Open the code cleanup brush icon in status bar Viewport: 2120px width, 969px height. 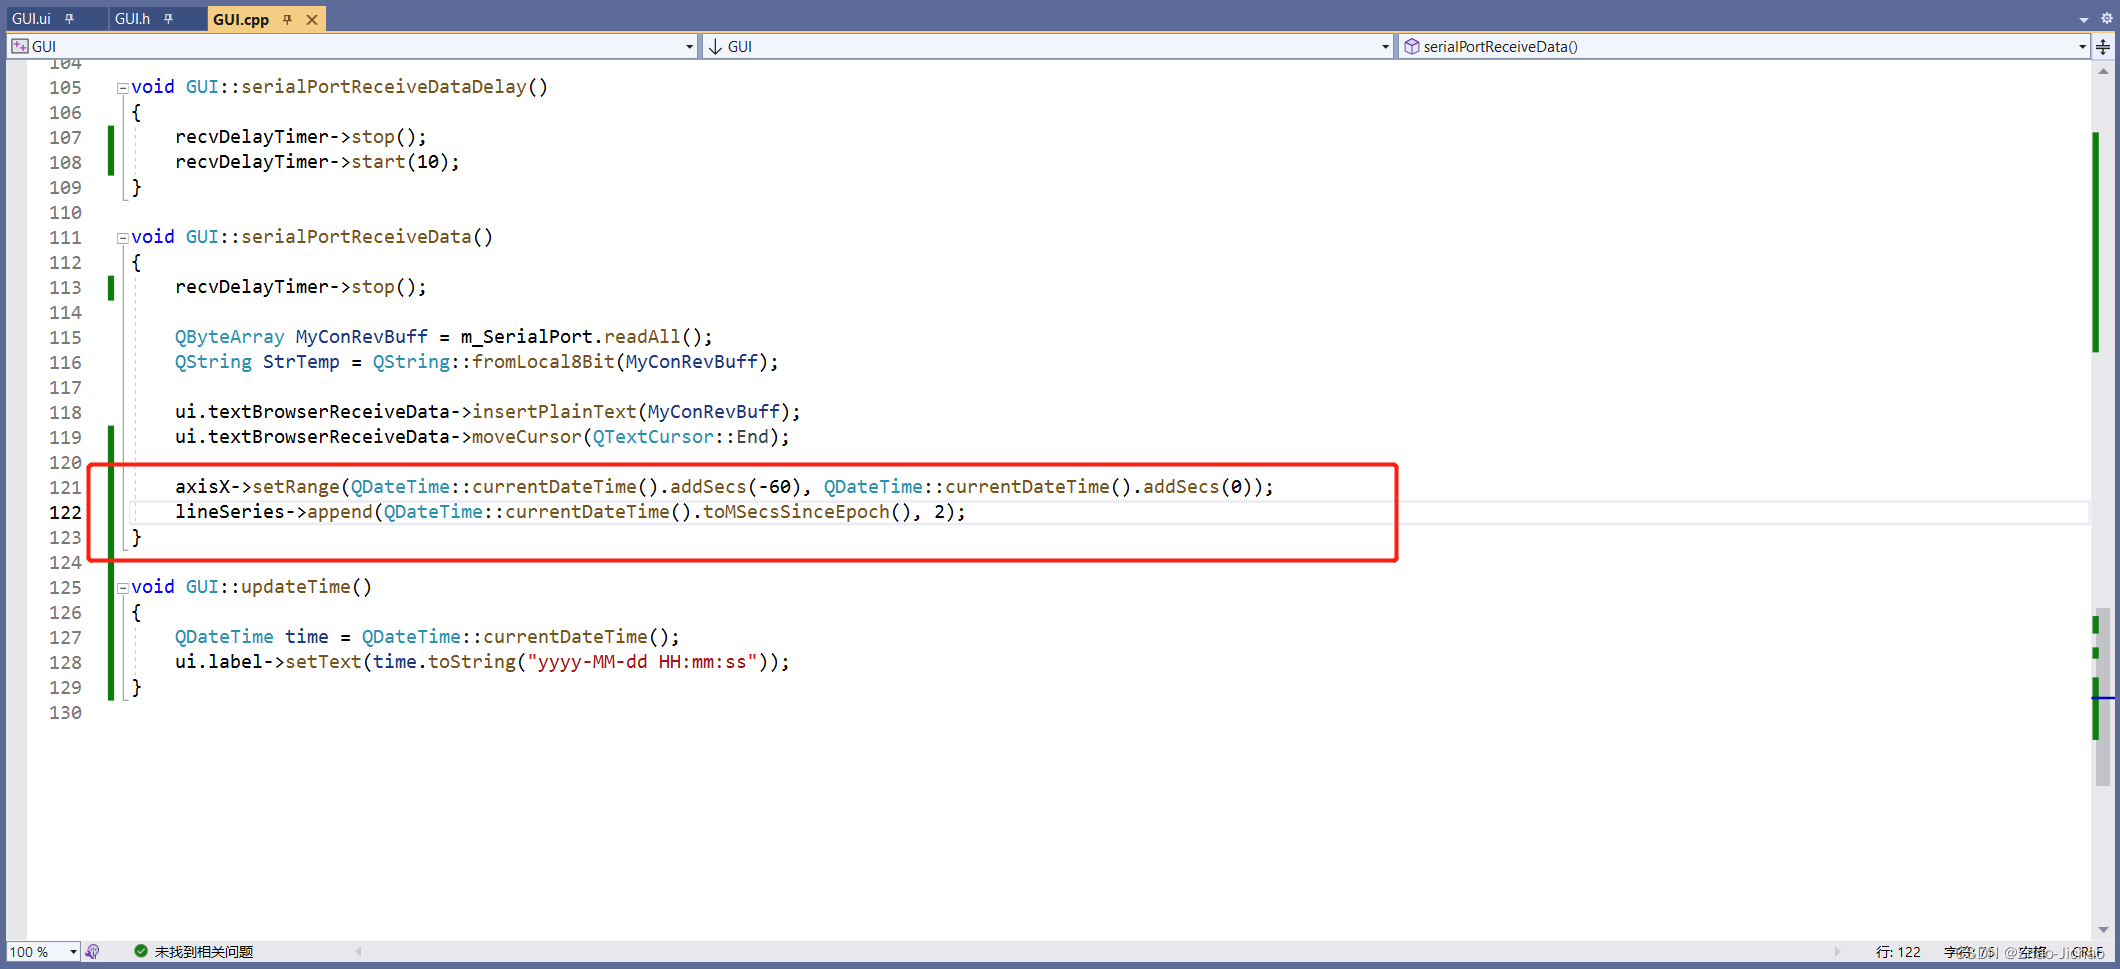pyautogui.click(x=93, y=951)
